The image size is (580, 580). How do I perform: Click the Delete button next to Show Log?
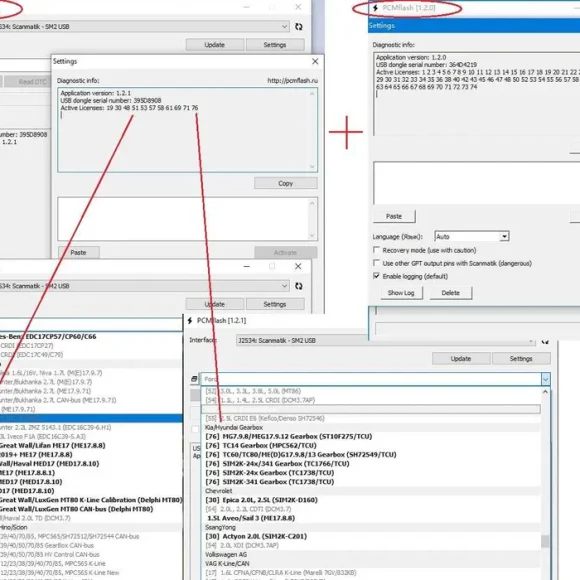[451, 293]
